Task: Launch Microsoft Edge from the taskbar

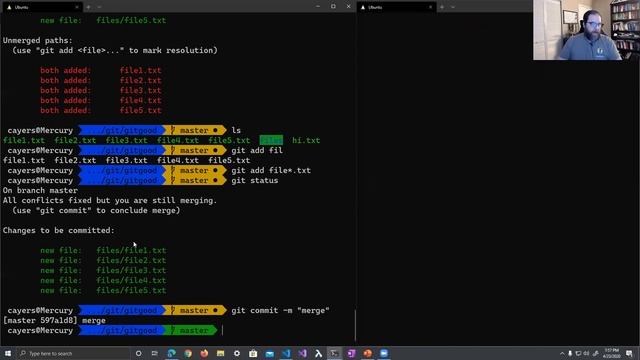Action: coord(171,353)
